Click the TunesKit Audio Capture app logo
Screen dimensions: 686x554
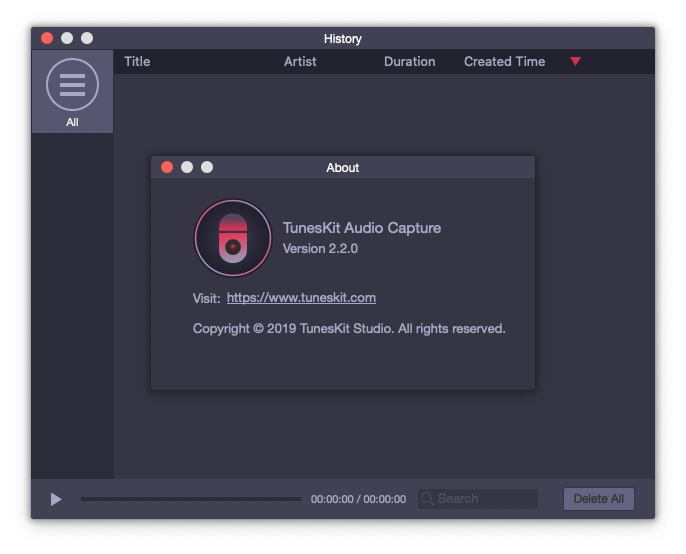click(233, 238)
